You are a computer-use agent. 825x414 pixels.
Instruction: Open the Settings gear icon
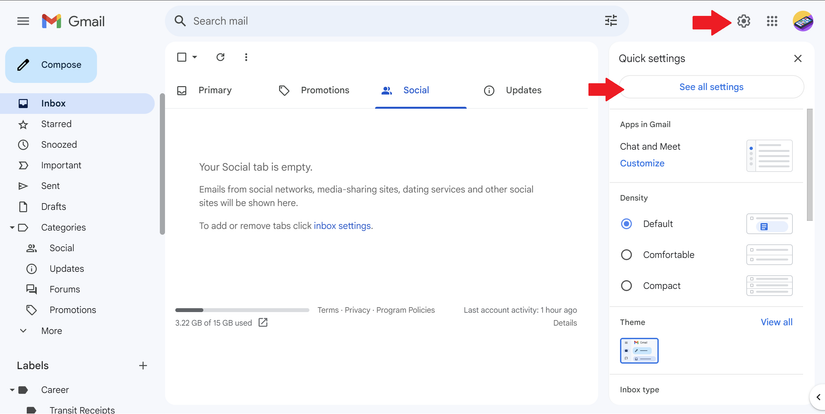tap(743, 21)
